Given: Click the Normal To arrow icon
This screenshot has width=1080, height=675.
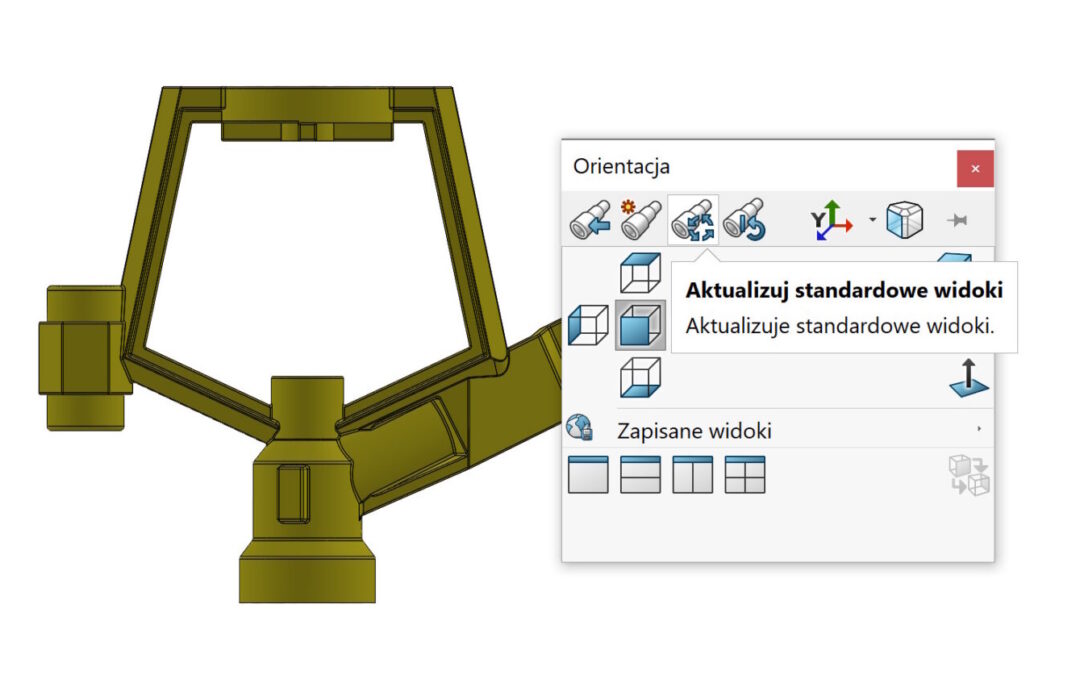Looking at the screenshot, I should [x=968, y=379].
